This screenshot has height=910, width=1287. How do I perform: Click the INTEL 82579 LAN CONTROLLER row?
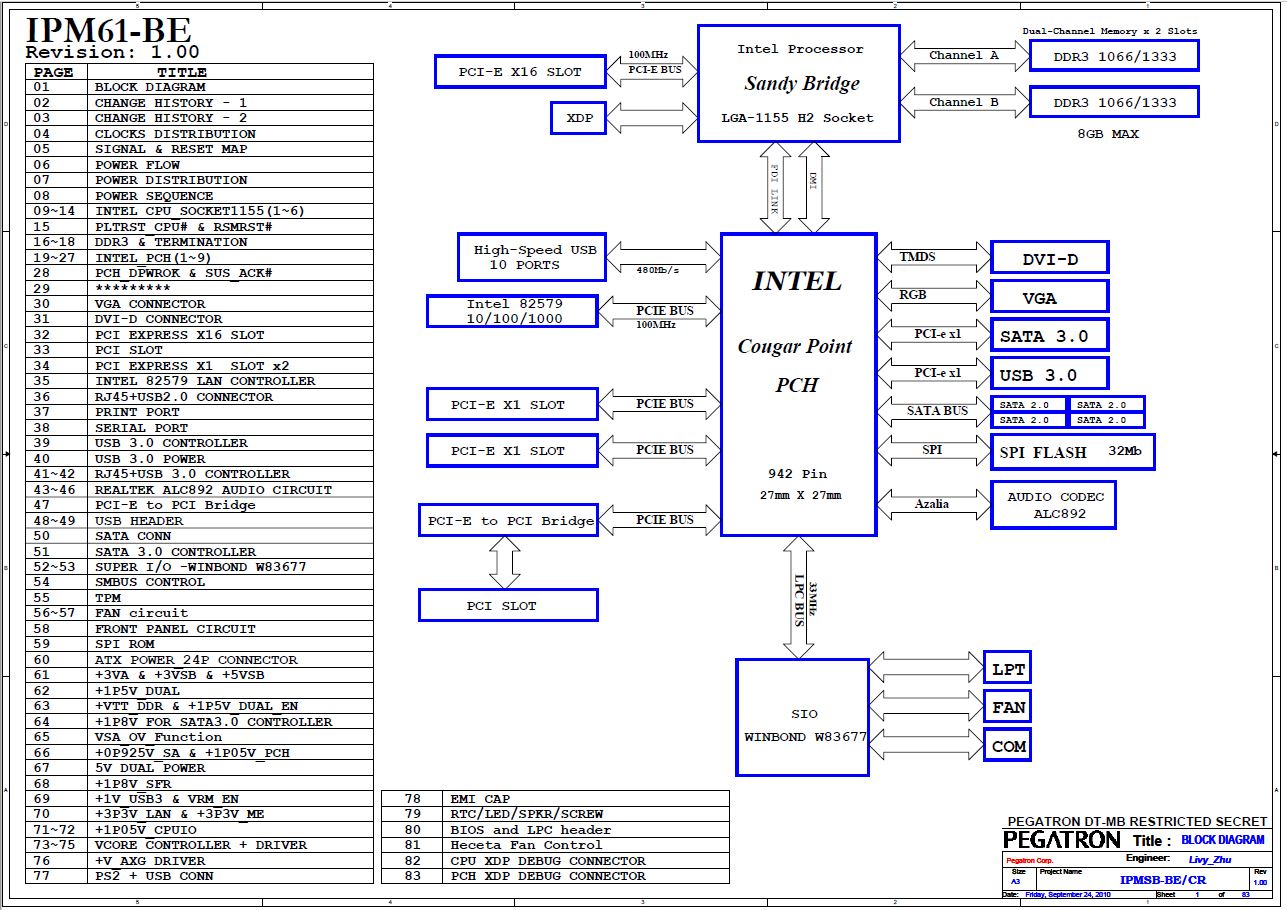point(199,381)
